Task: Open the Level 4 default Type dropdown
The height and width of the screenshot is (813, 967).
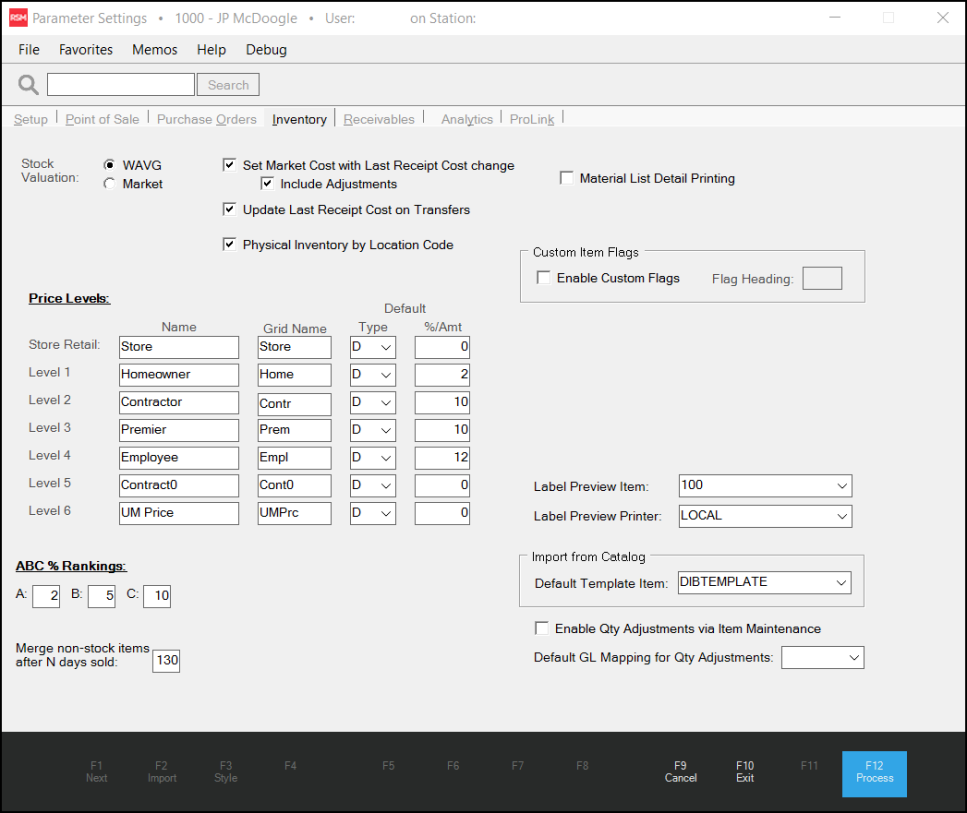Action: (x=372, y=458)
